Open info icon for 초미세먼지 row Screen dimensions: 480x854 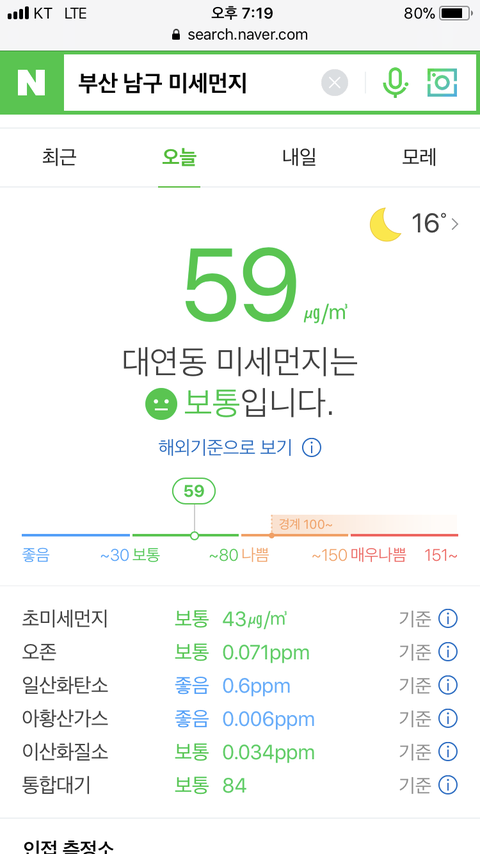pyautogui.click(x=448, y=619)
